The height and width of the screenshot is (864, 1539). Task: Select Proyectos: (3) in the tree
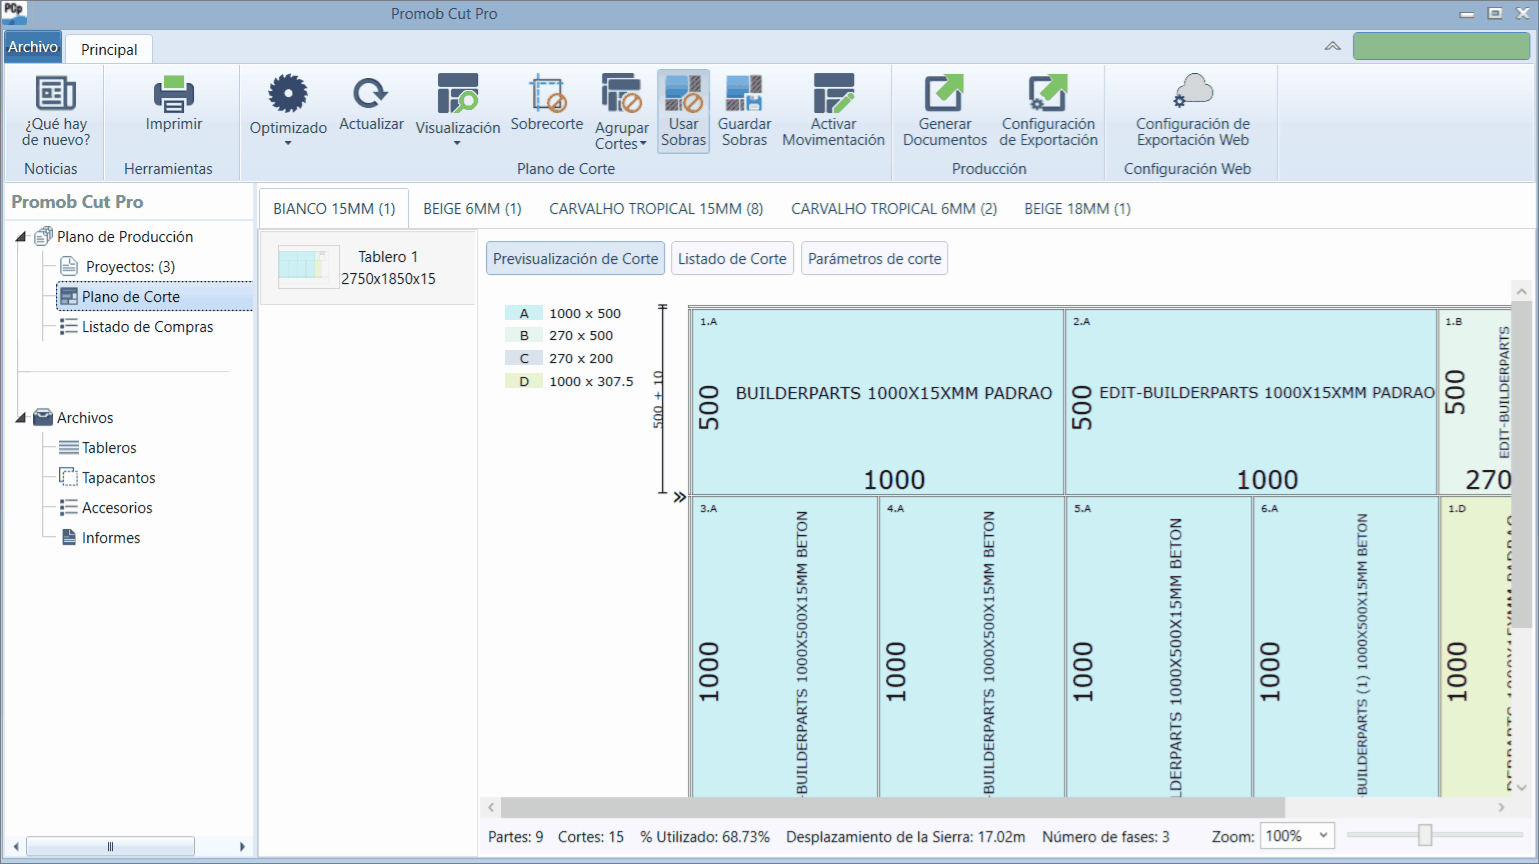point(130,267)
